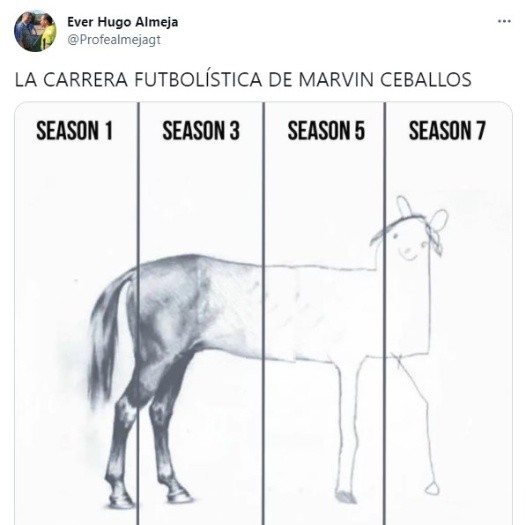This screenshot has height=525, width=526.
Task: Click the realistic rear hoof at bottom left
Action: (x=121, y=501)
